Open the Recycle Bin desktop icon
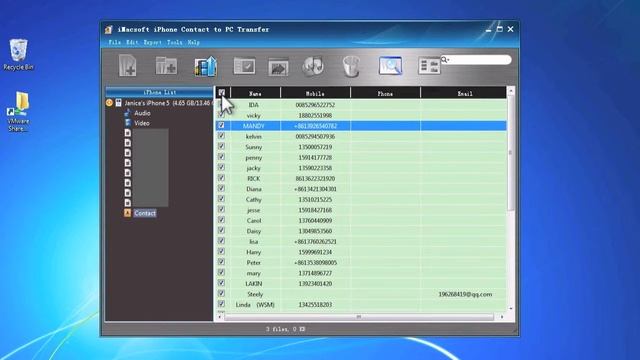This screenshot has width=640, height=360. pyautogui.click(x=18, y=55)
